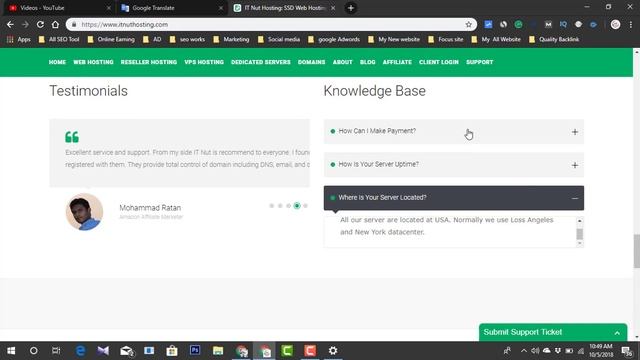Click the taskbar clock showing 10:49 AM
The image size is (640, 360).
(x=601, y=351)
